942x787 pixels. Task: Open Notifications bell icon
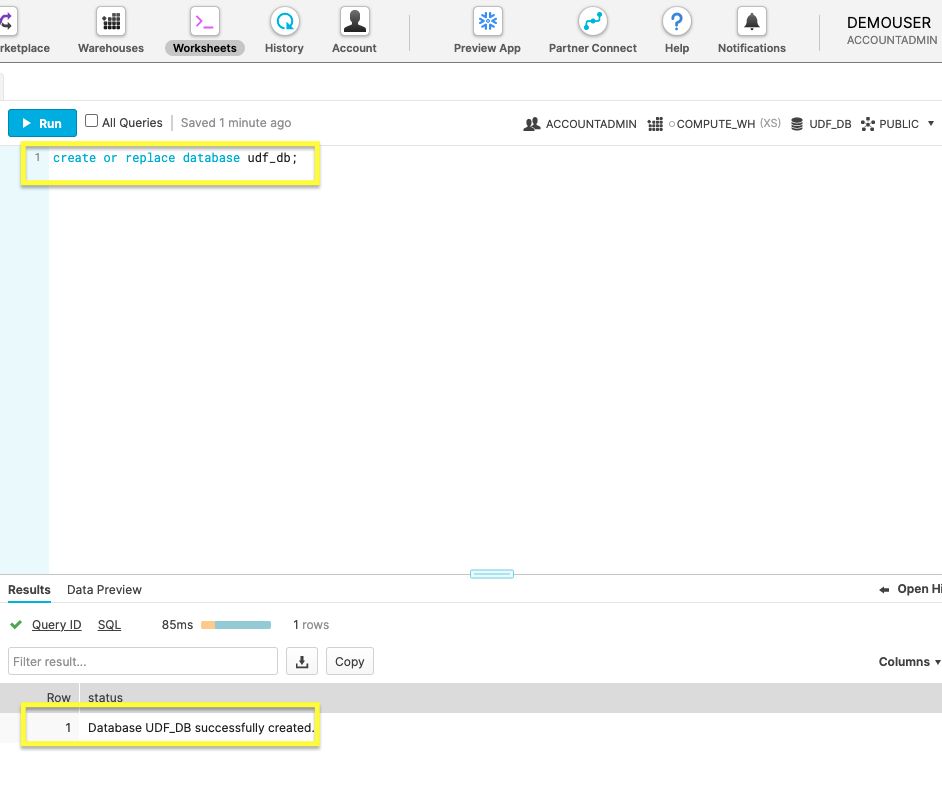(751, 22)
